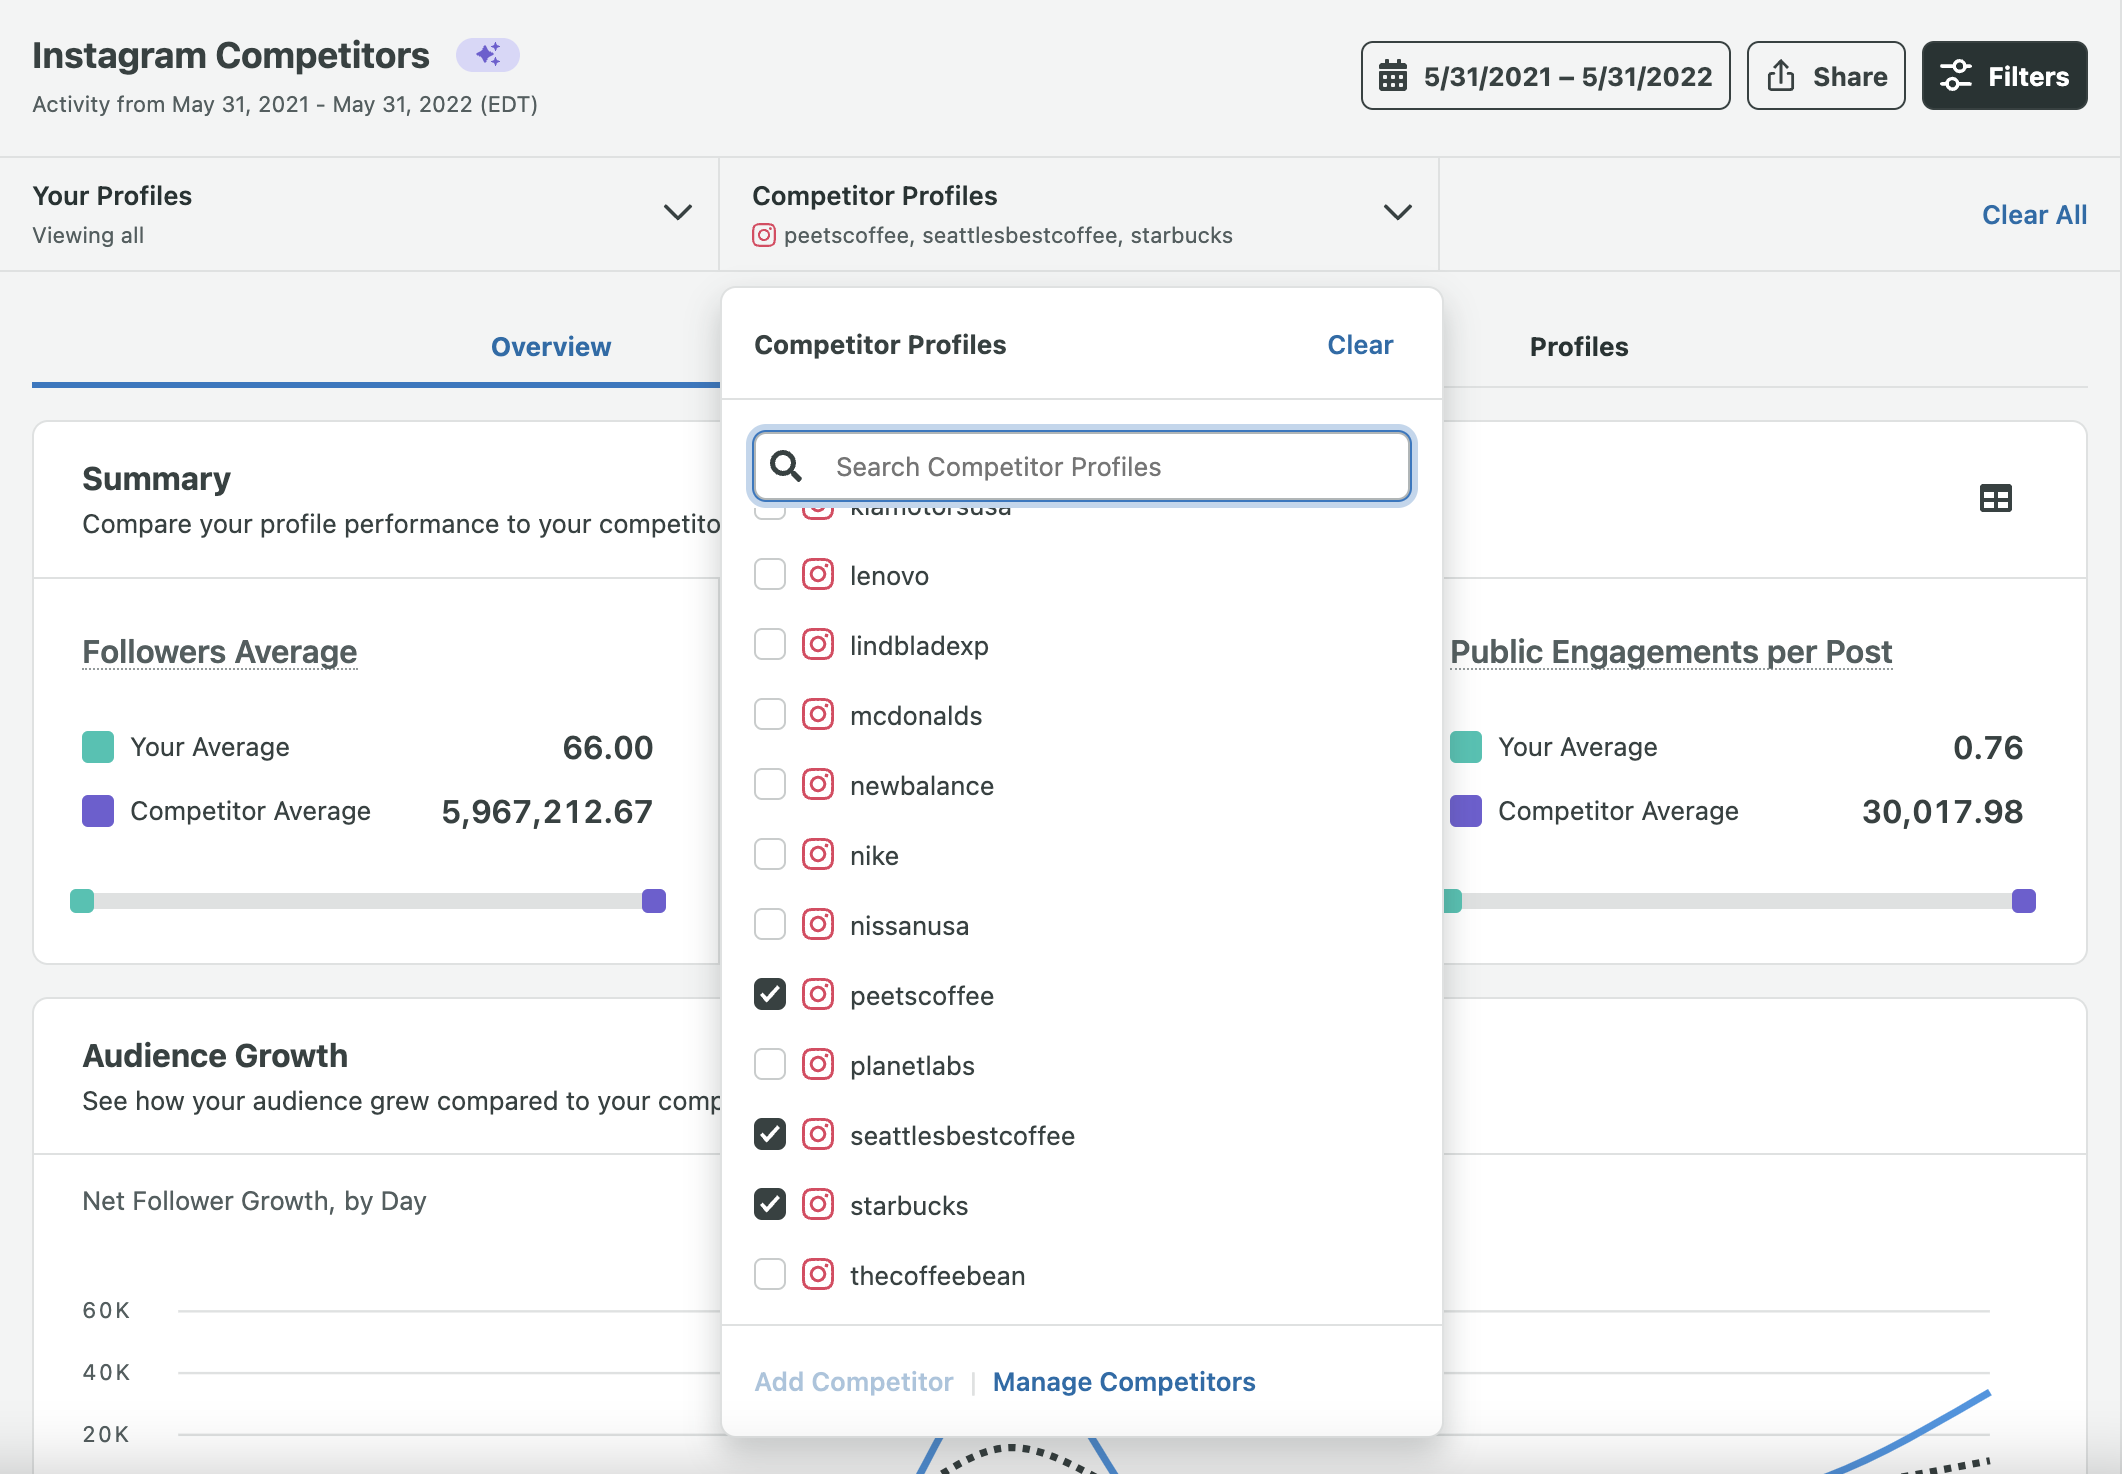Click Instagram icon in Competitor Profiles filter summary
Screen dimensions: 2122x1474
click(x=764, y=235)
